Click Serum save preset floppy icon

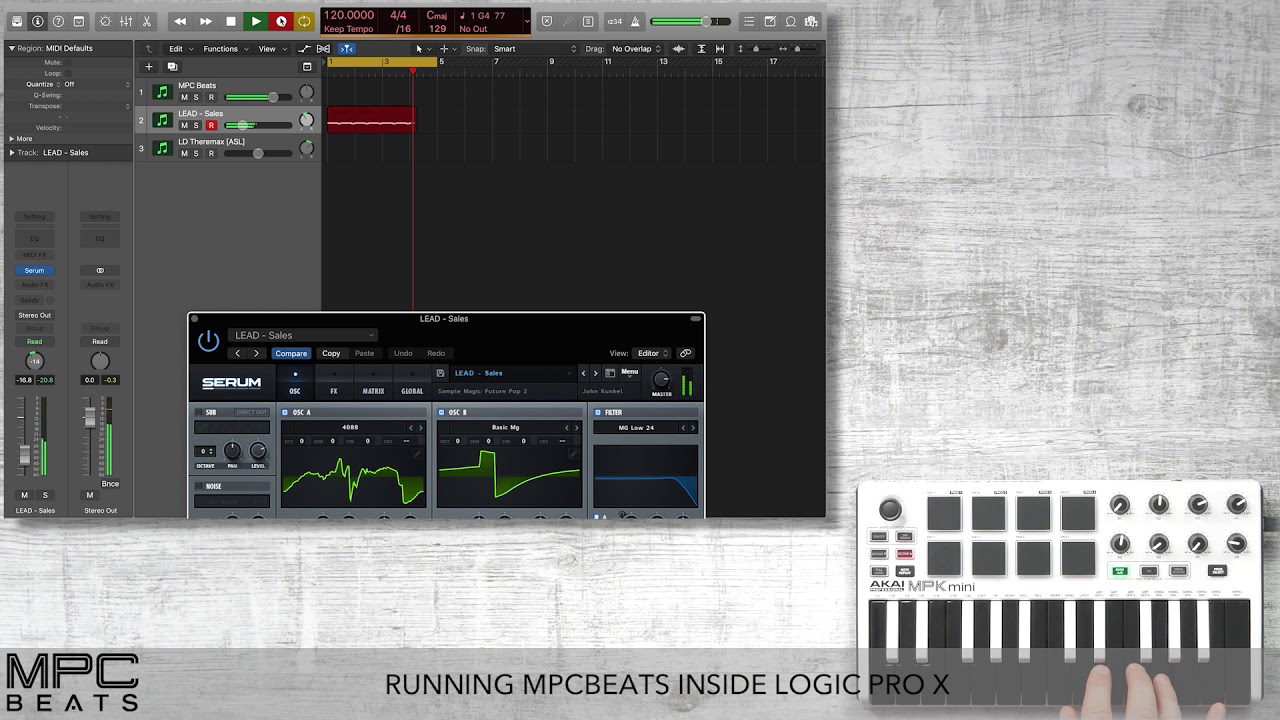(440, 373)
